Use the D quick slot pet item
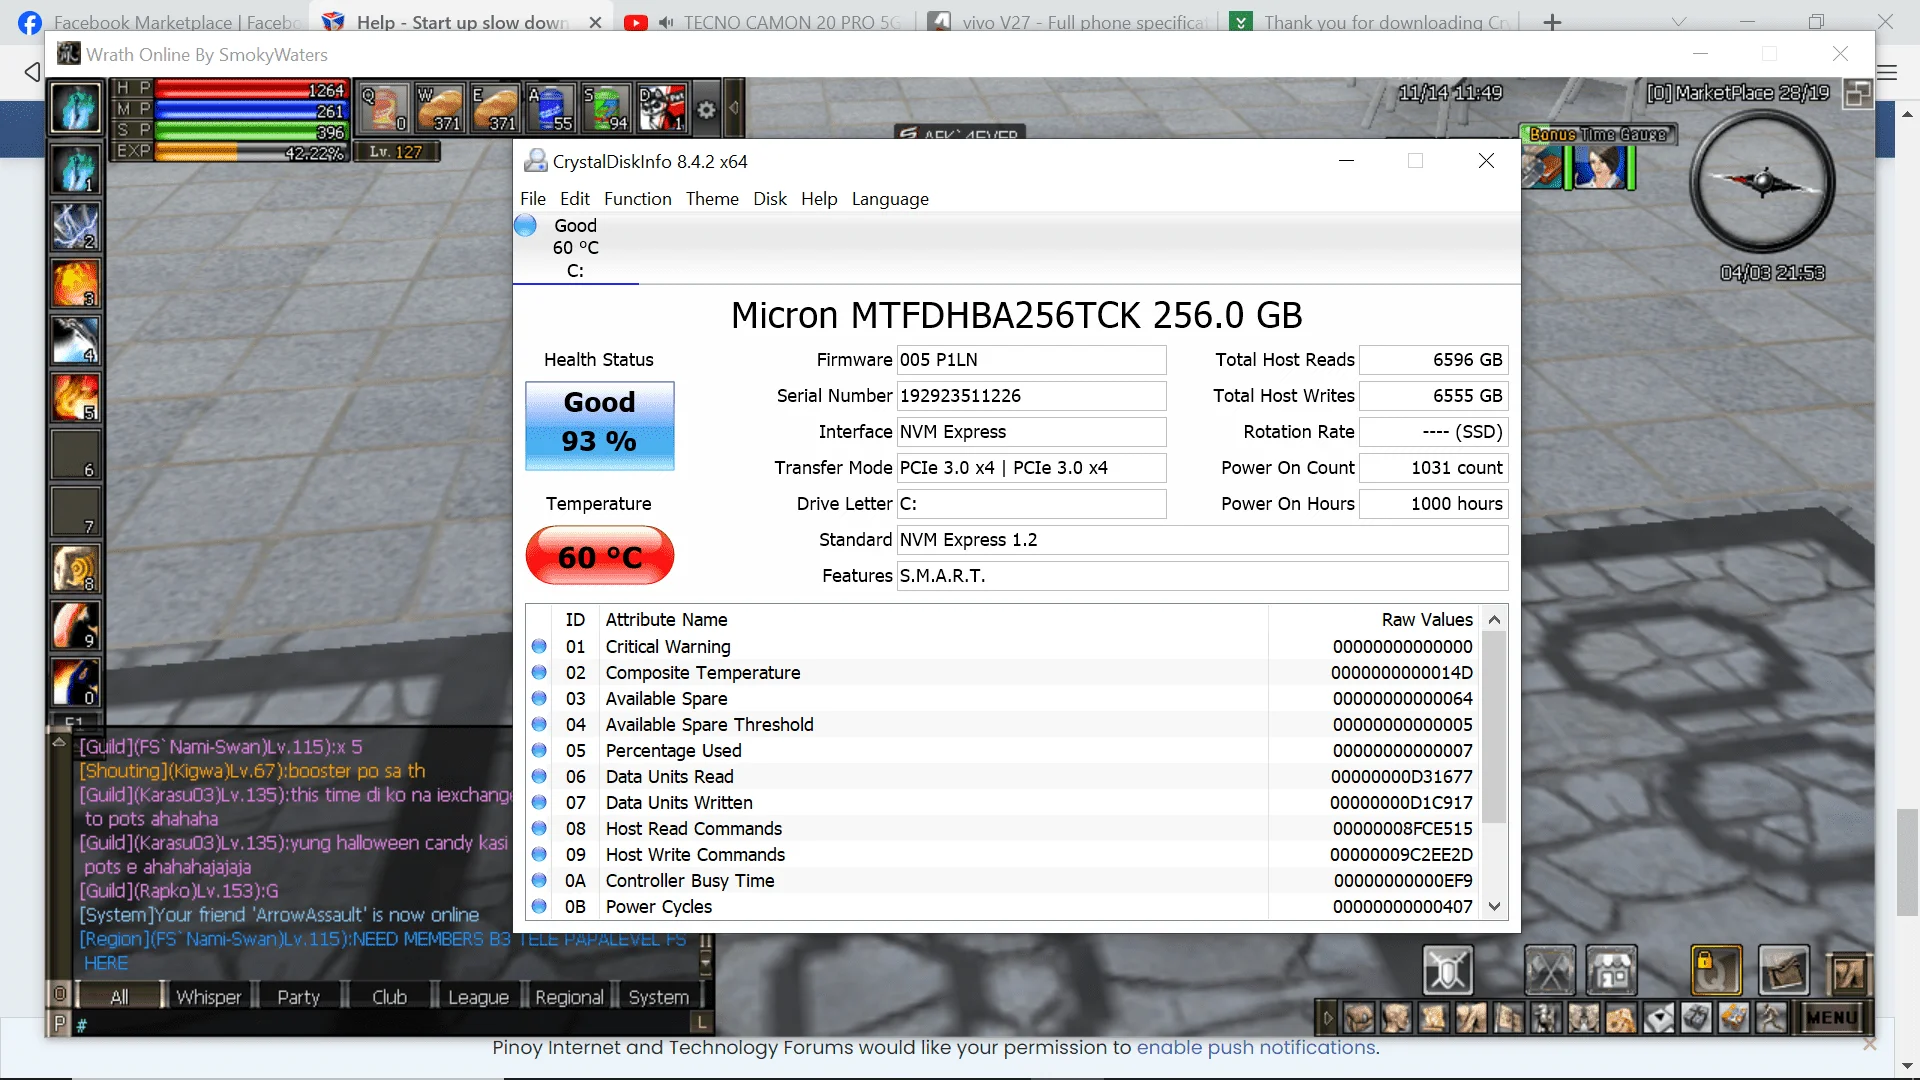Image resolution: width=1920 pixels, height=1080 pixels. point(661,108)
